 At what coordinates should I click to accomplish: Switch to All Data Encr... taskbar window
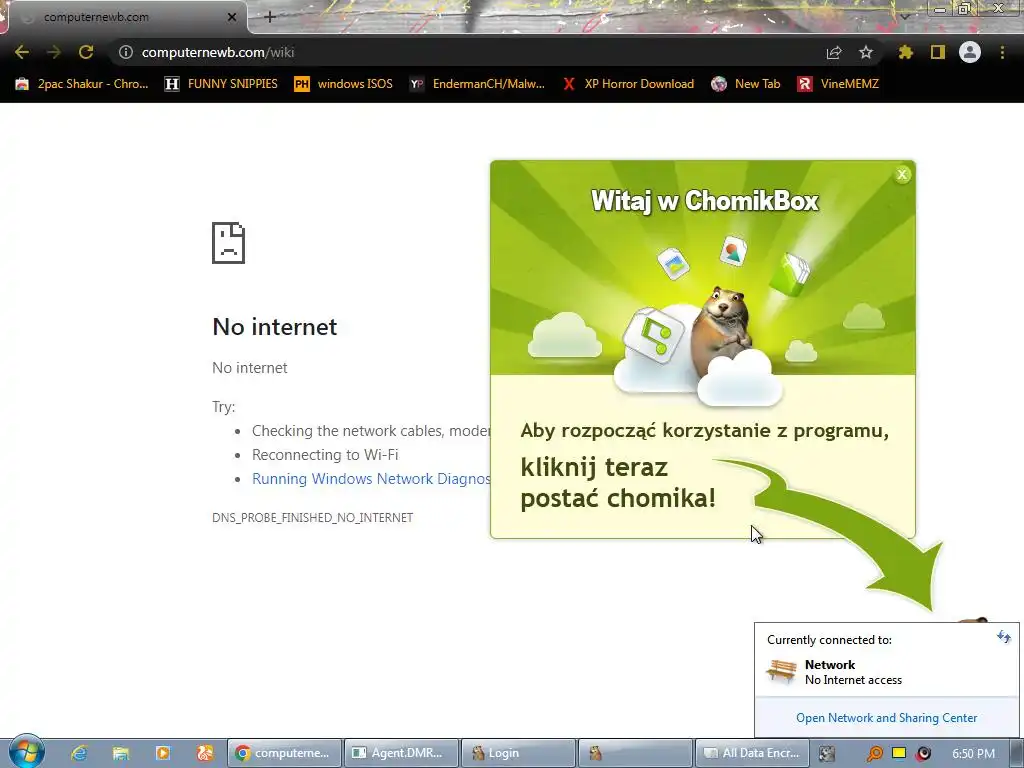752,753
